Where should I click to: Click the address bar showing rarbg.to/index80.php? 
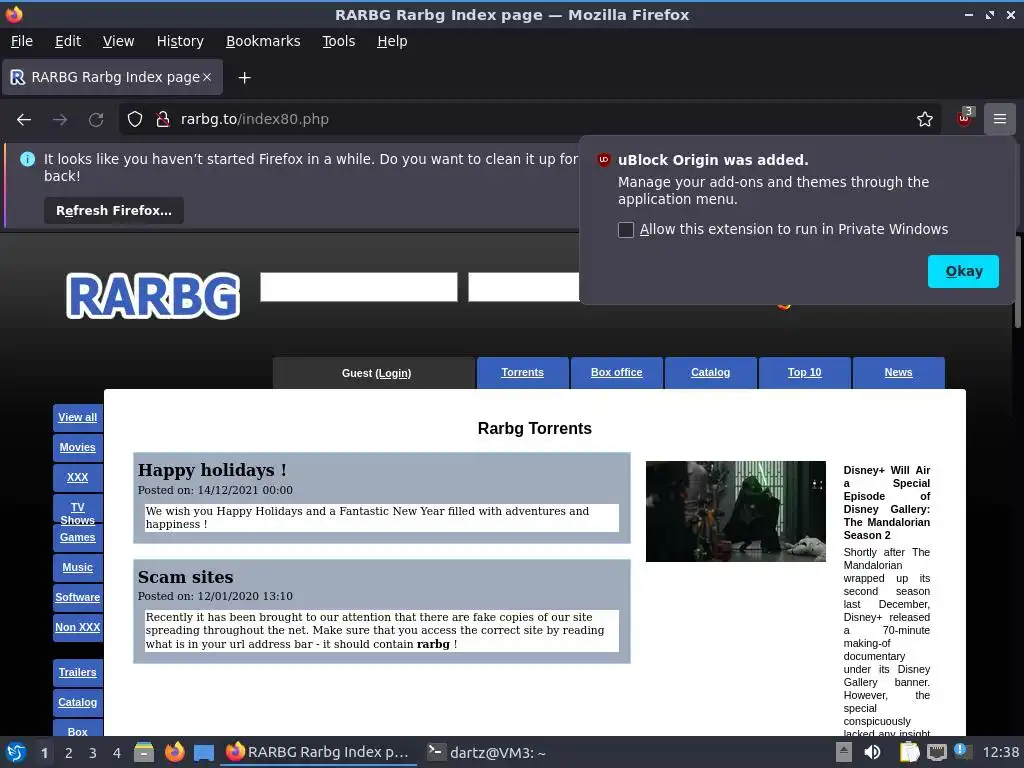[529, 120]
